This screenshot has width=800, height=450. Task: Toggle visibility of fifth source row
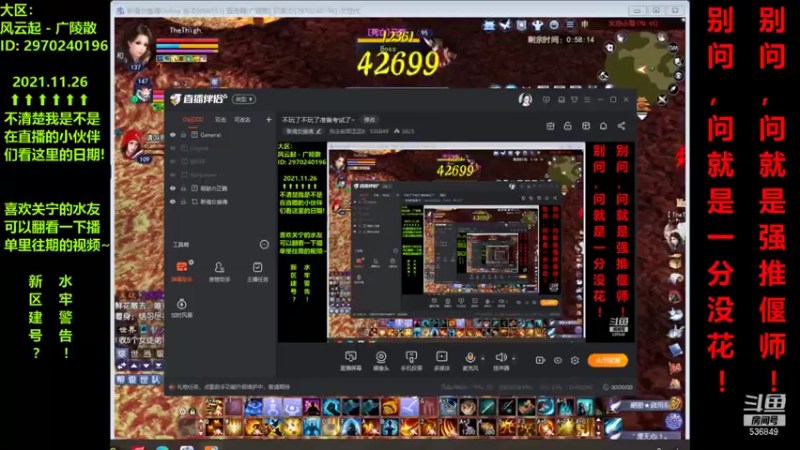coord(173,188)
